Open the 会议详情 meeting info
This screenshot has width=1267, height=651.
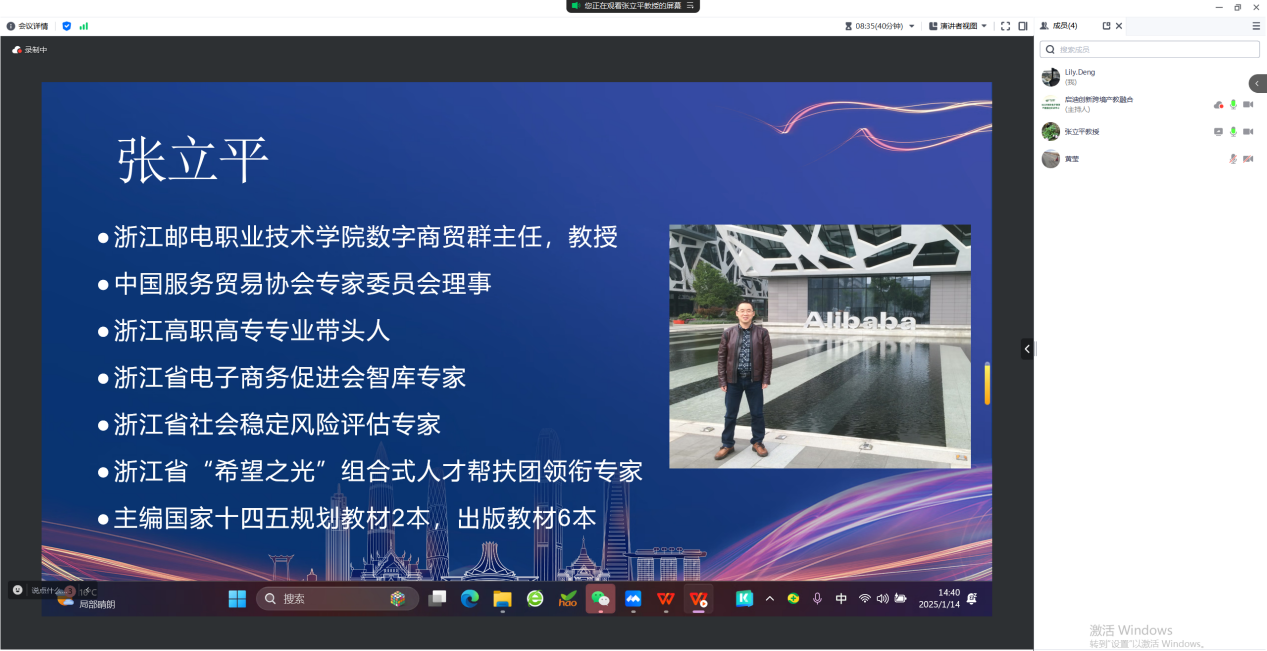(x=27, y=26)
